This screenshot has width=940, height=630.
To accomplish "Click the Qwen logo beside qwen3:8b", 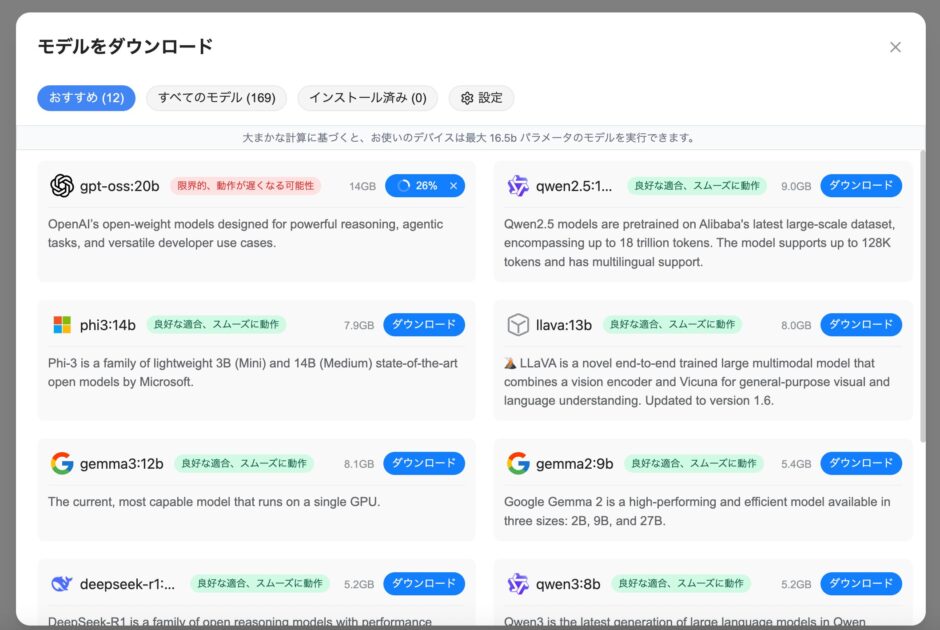I will (518, 584).
